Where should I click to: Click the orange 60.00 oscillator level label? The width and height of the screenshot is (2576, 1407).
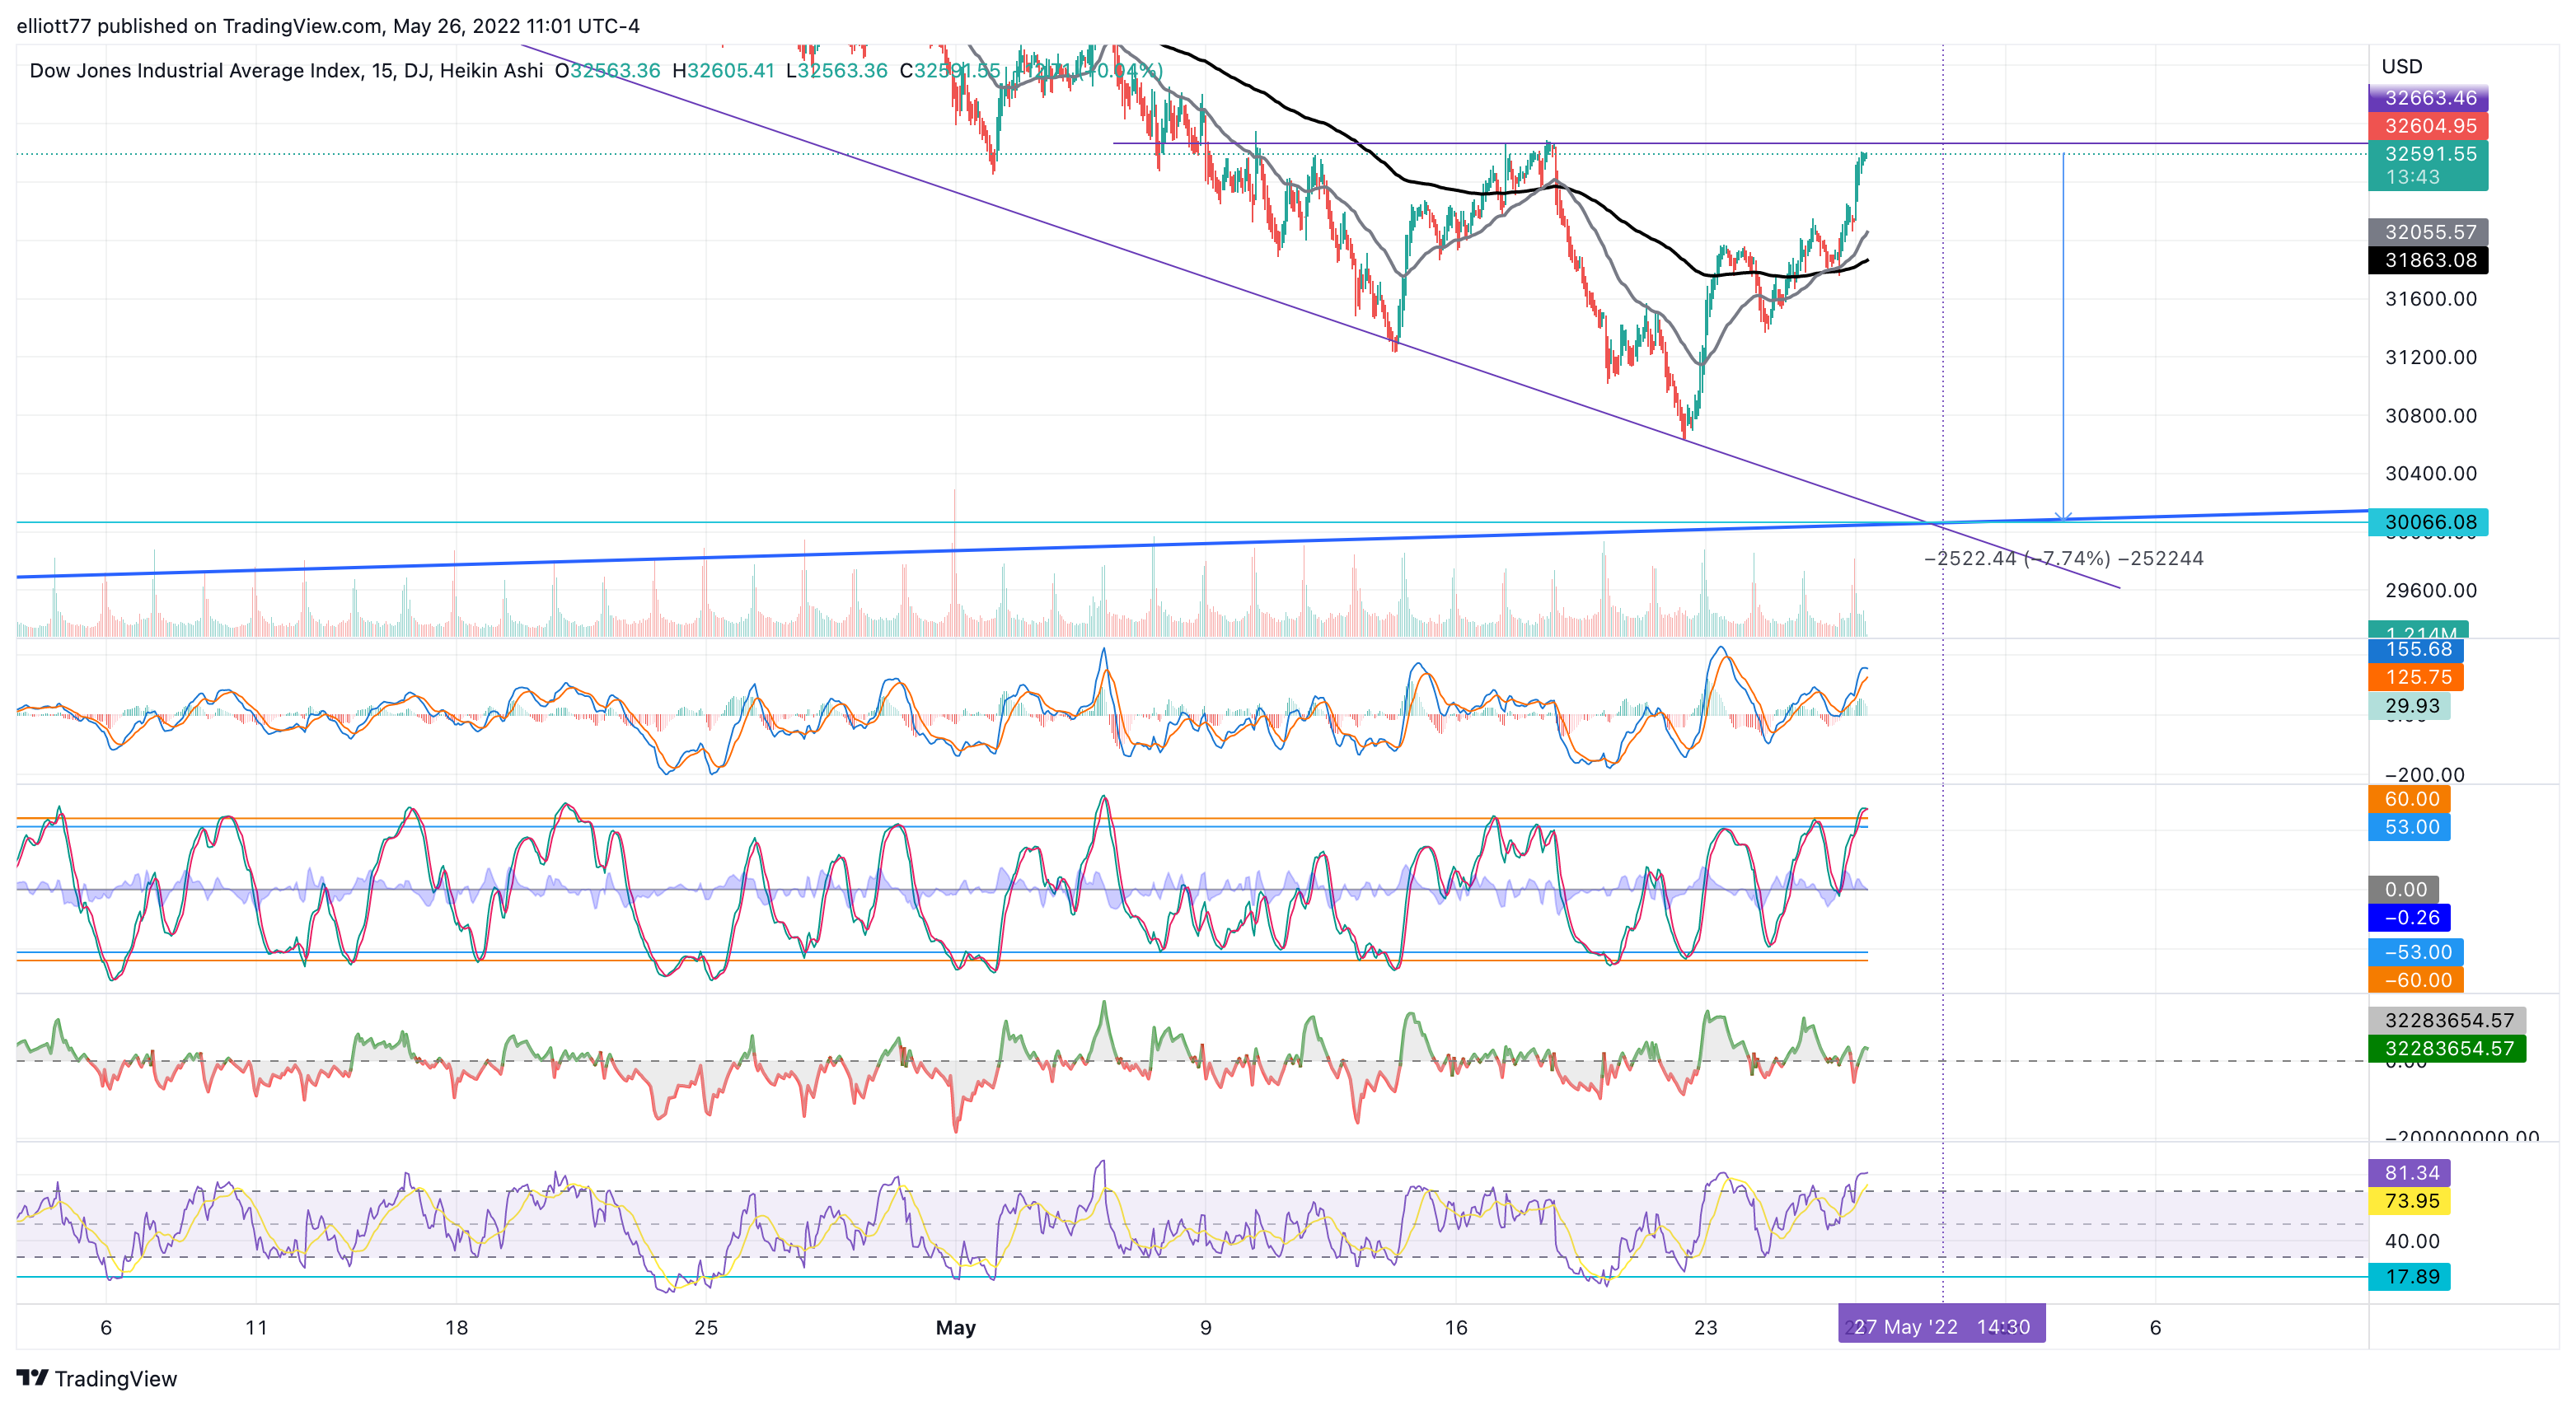pos(2409,799)
